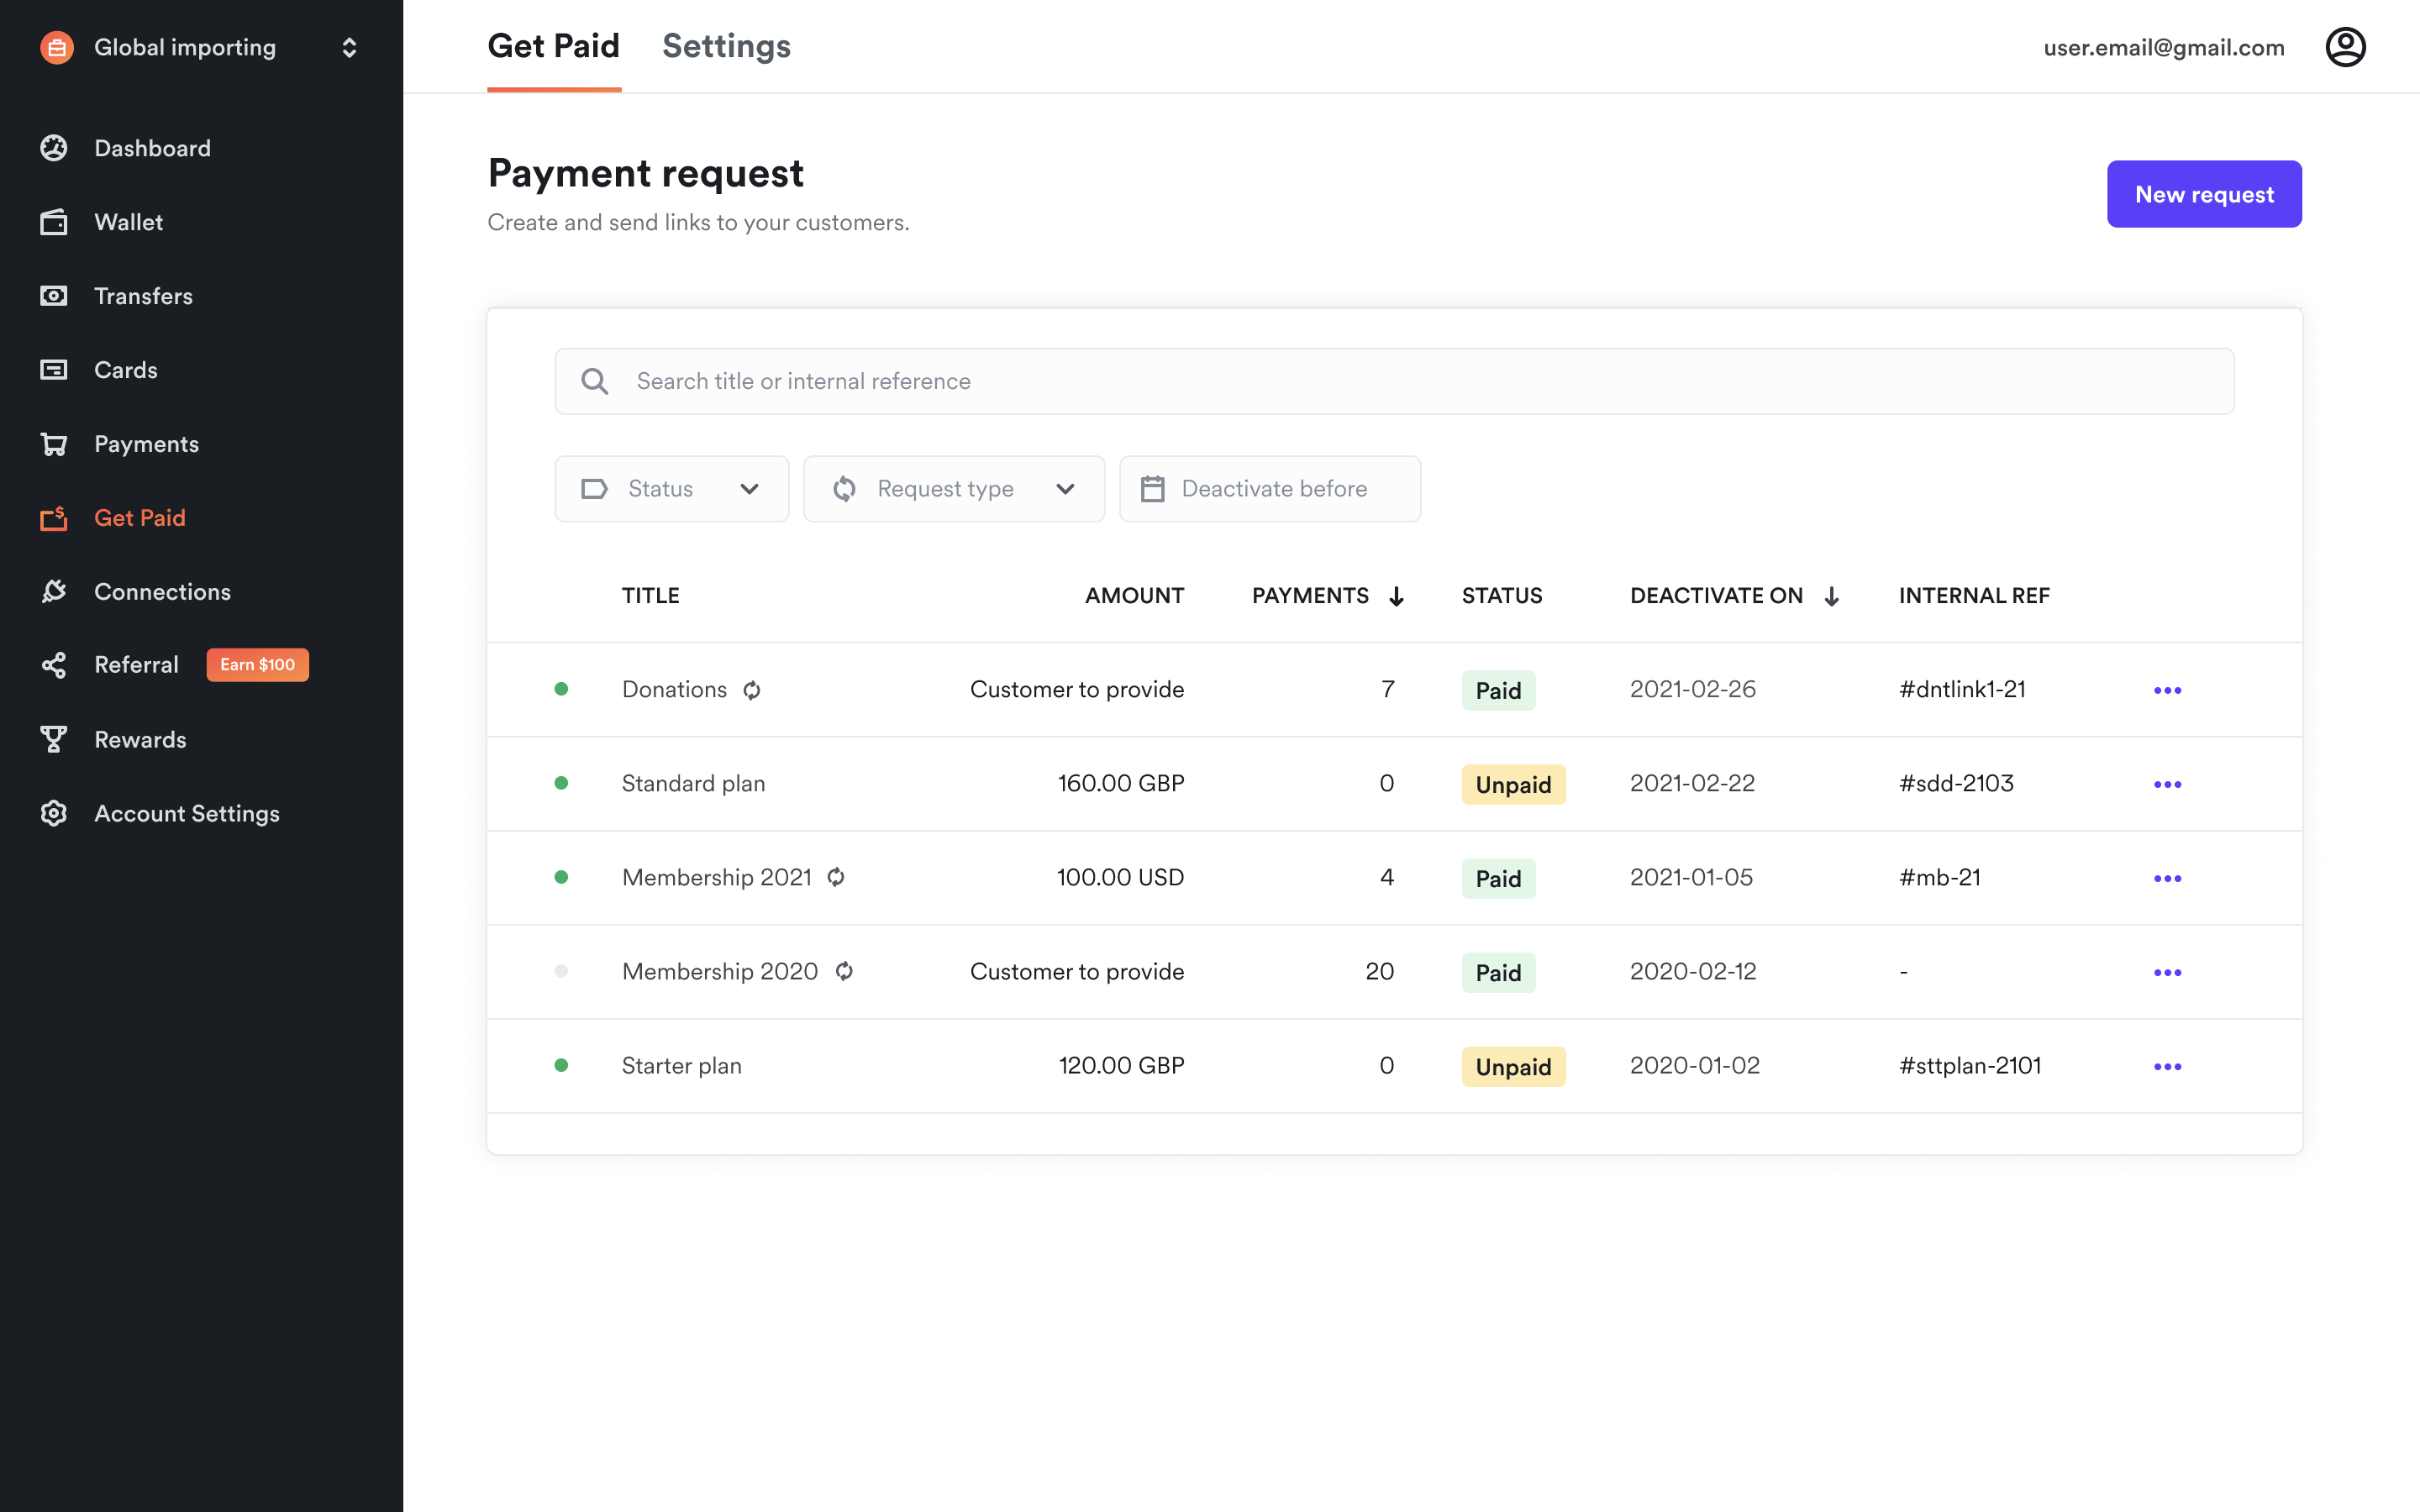Click the Transfers money icon
The image size is (2420, 1512).
coord(54,296)
